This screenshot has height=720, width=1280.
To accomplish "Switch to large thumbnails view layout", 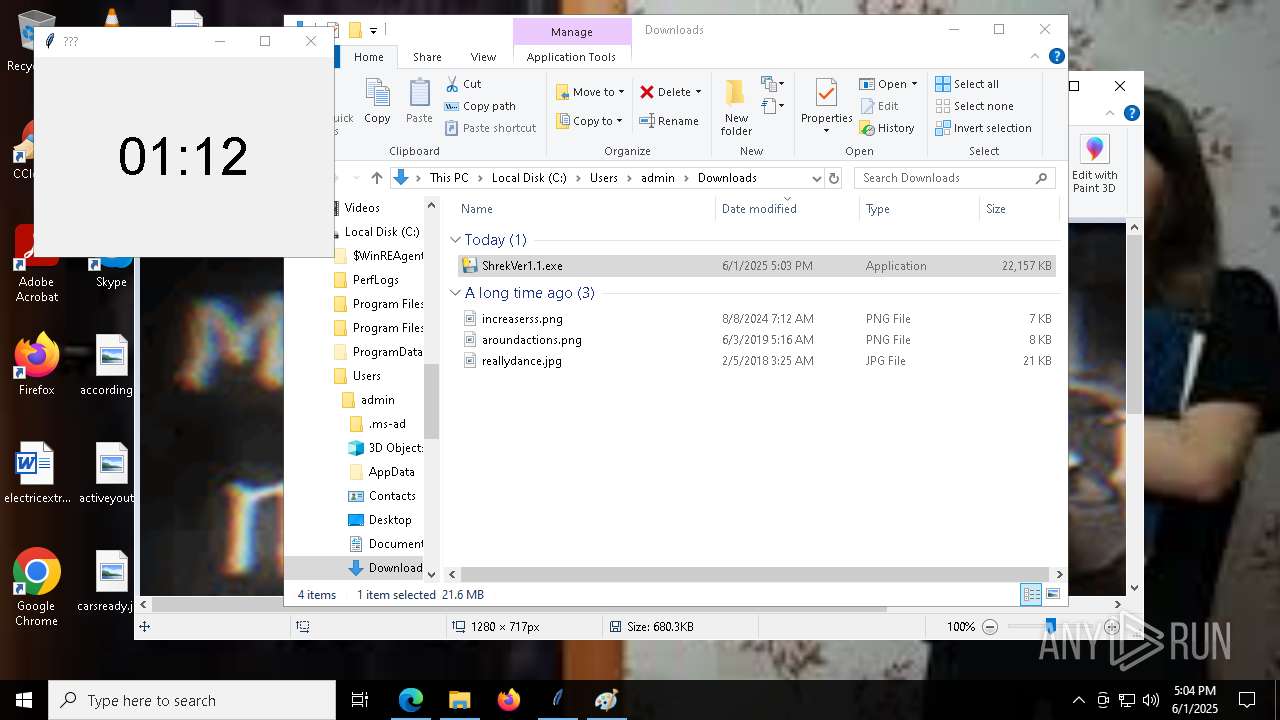I will [1052, 595].
